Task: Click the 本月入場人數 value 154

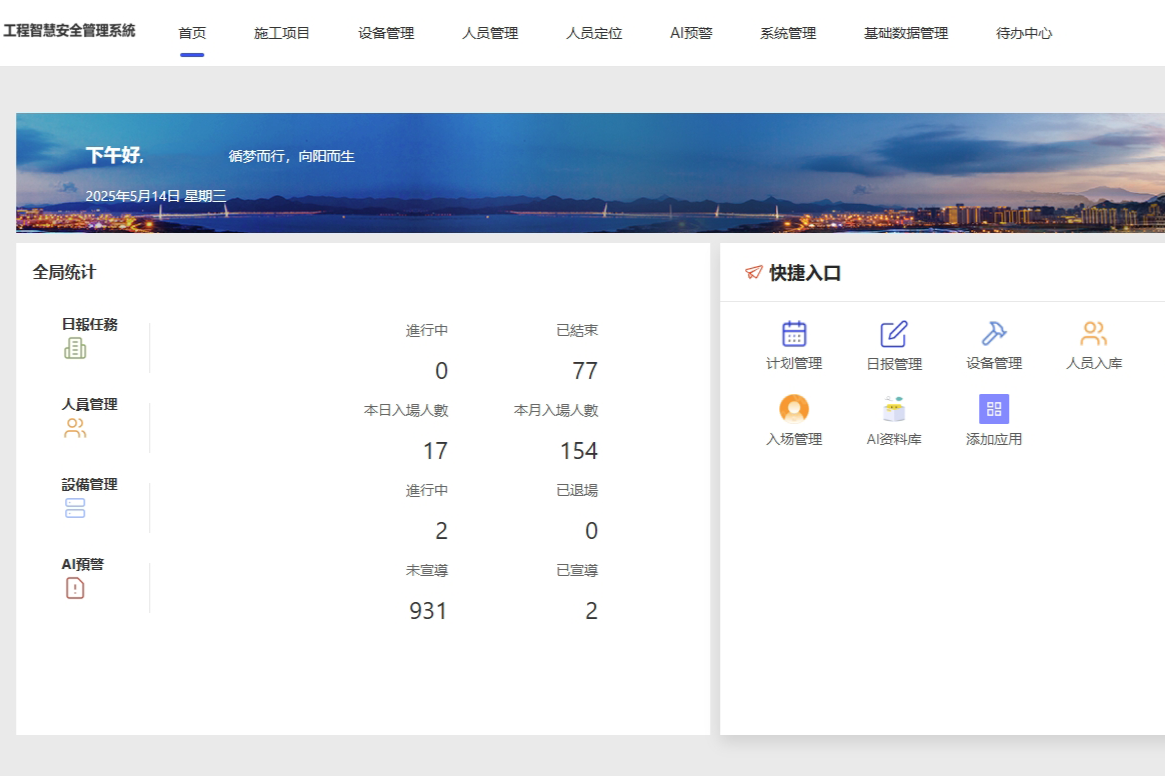Action: coord(578,451)
